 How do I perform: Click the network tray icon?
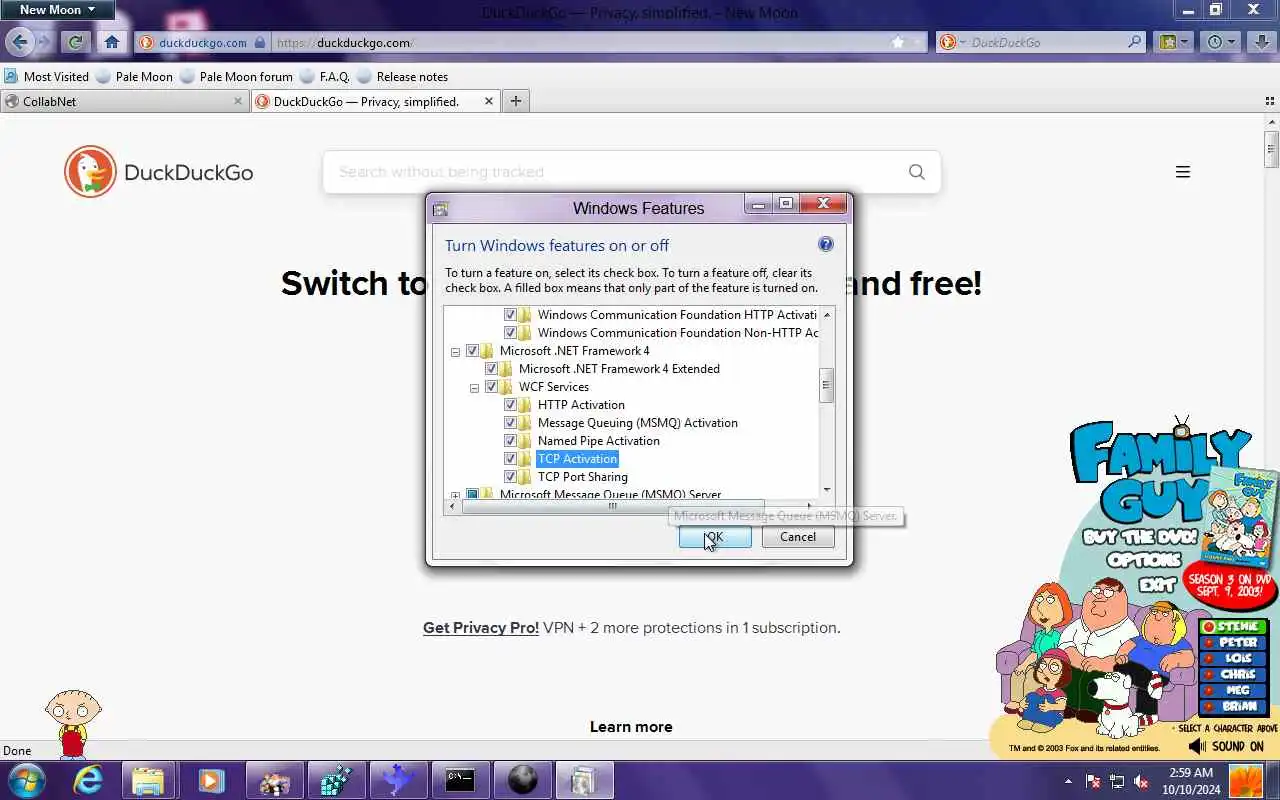pyautogui.click(x=1117, y=781)
